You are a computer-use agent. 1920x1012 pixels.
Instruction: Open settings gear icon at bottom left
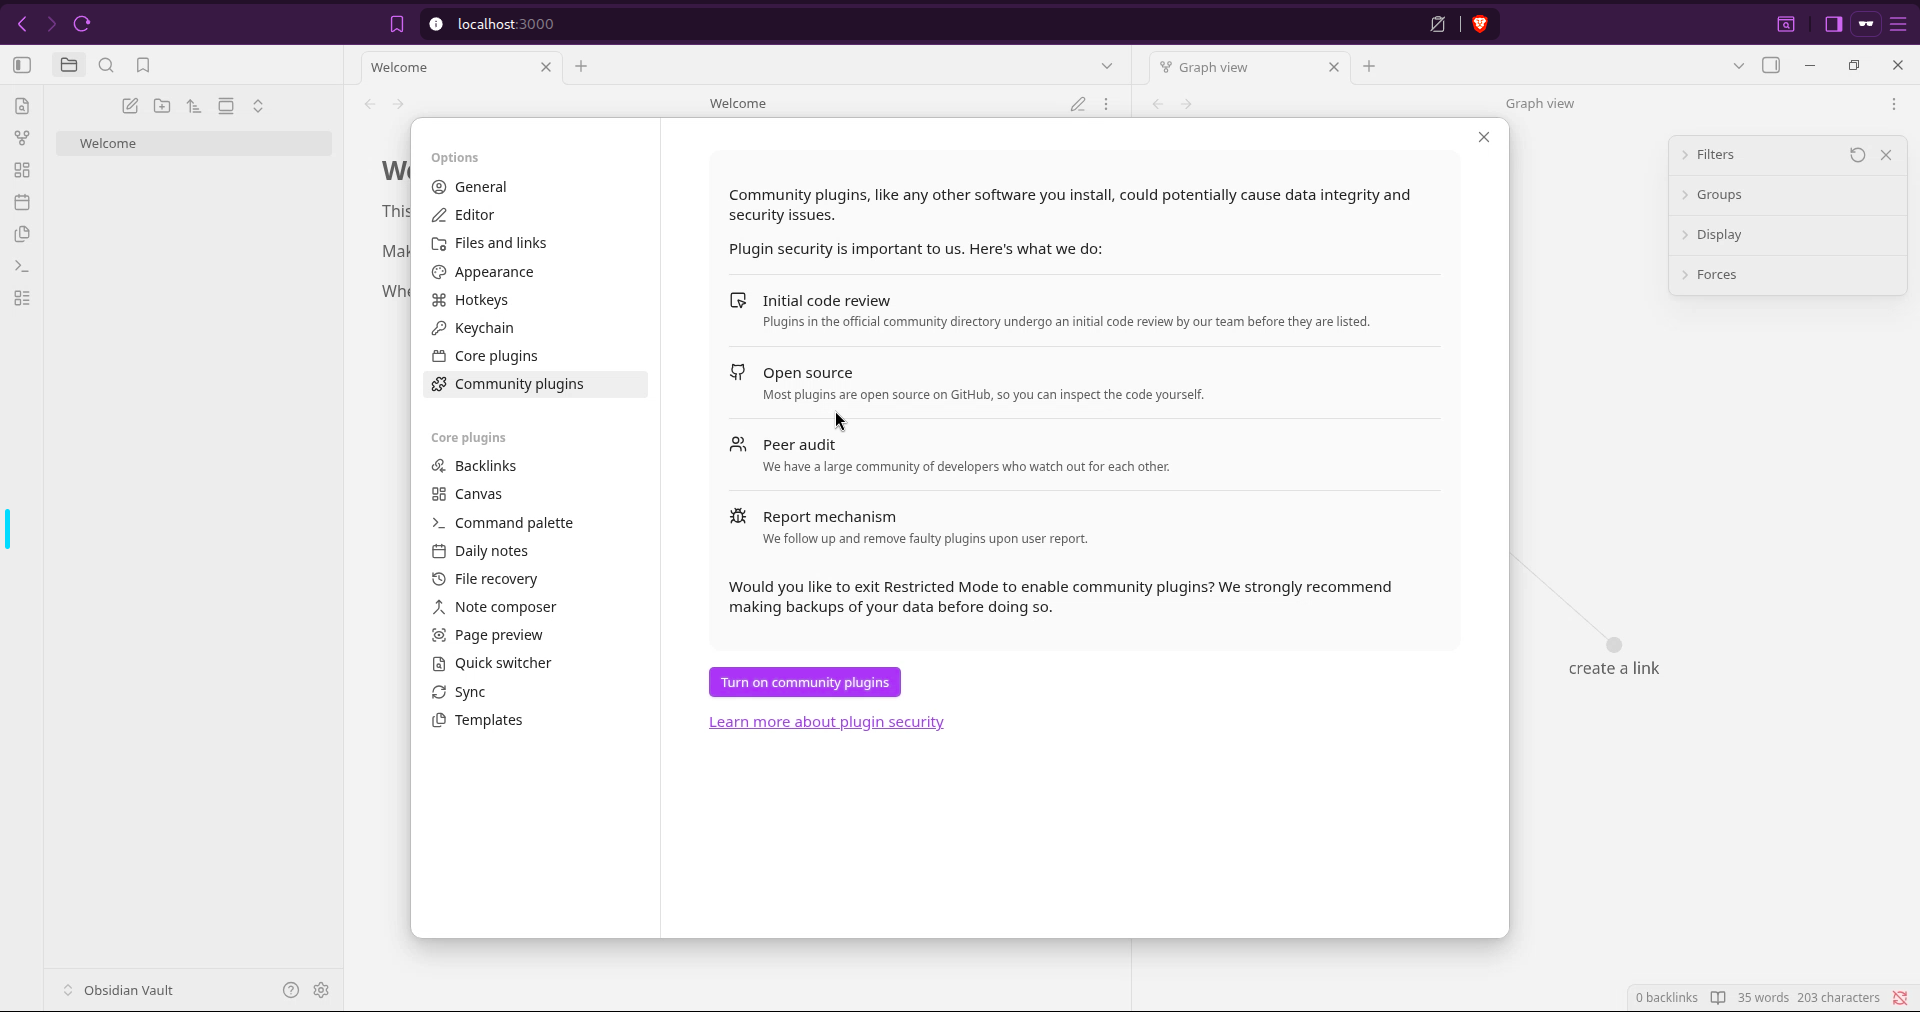[x=321, y=990]
